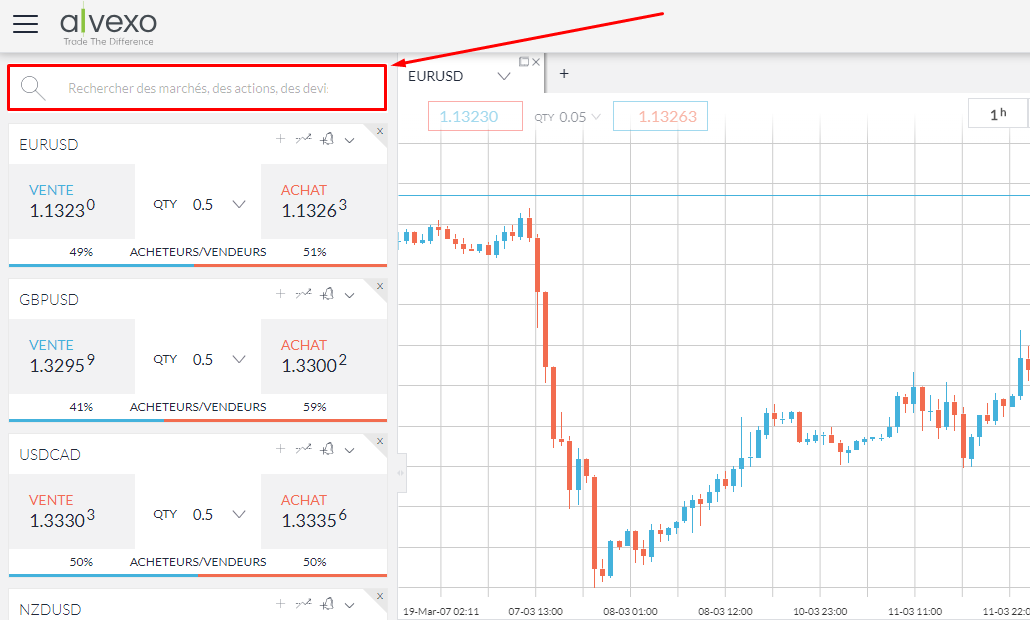The width and height of the screenshot is (1030, 620).
Task: Focus the market search input field
Action: (x=197, y=88)
